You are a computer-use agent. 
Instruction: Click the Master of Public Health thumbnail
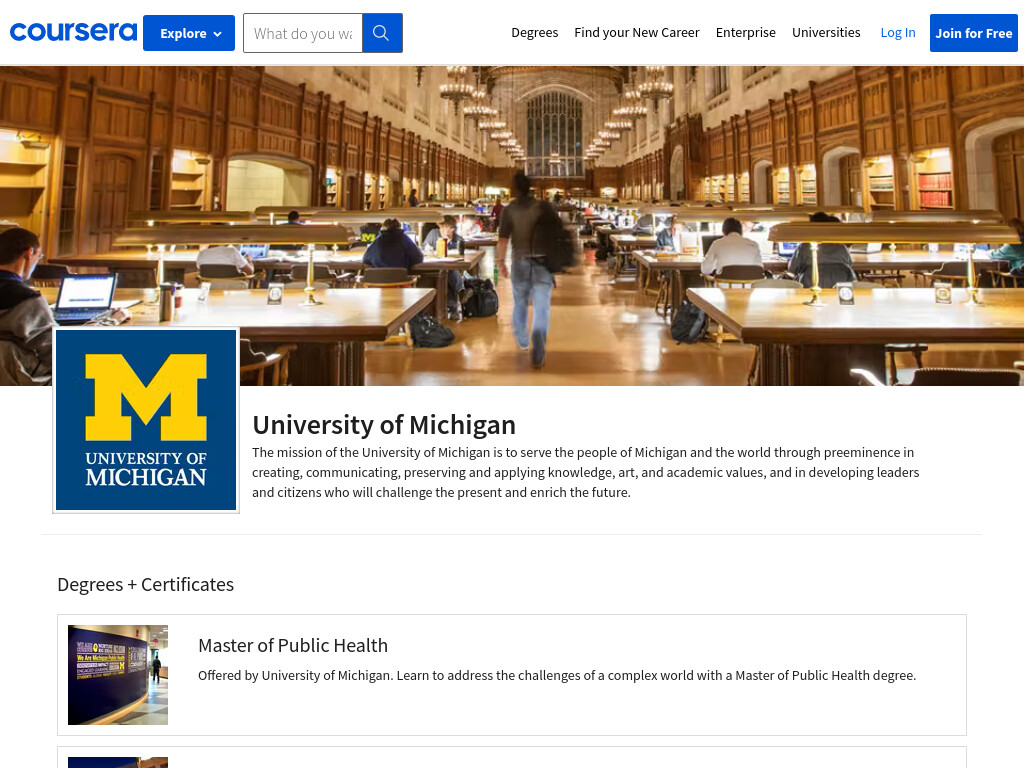(118, 675)
